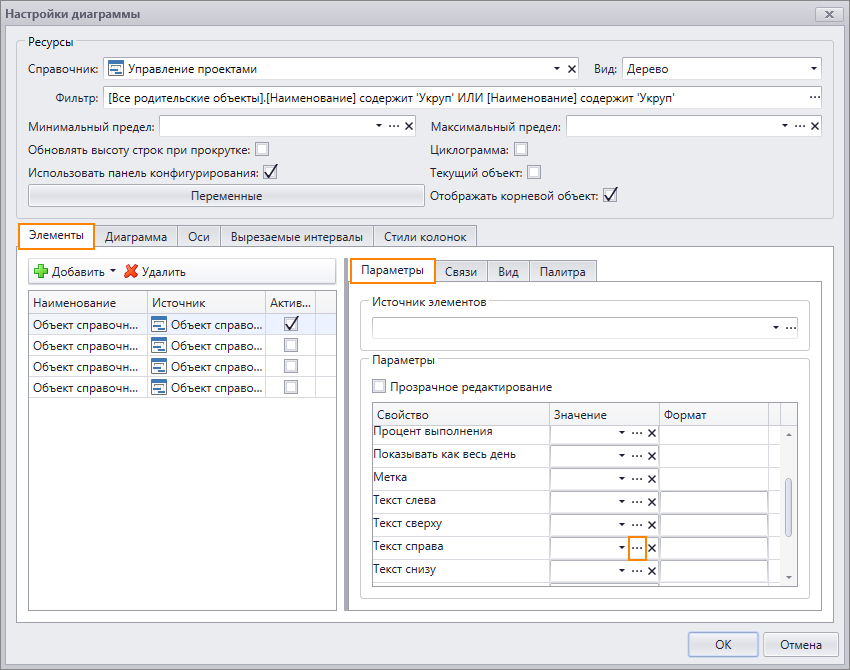Switch to the Диаграмма tab
The width and height of the screenshot is (850, 670).
pos(136,237)
